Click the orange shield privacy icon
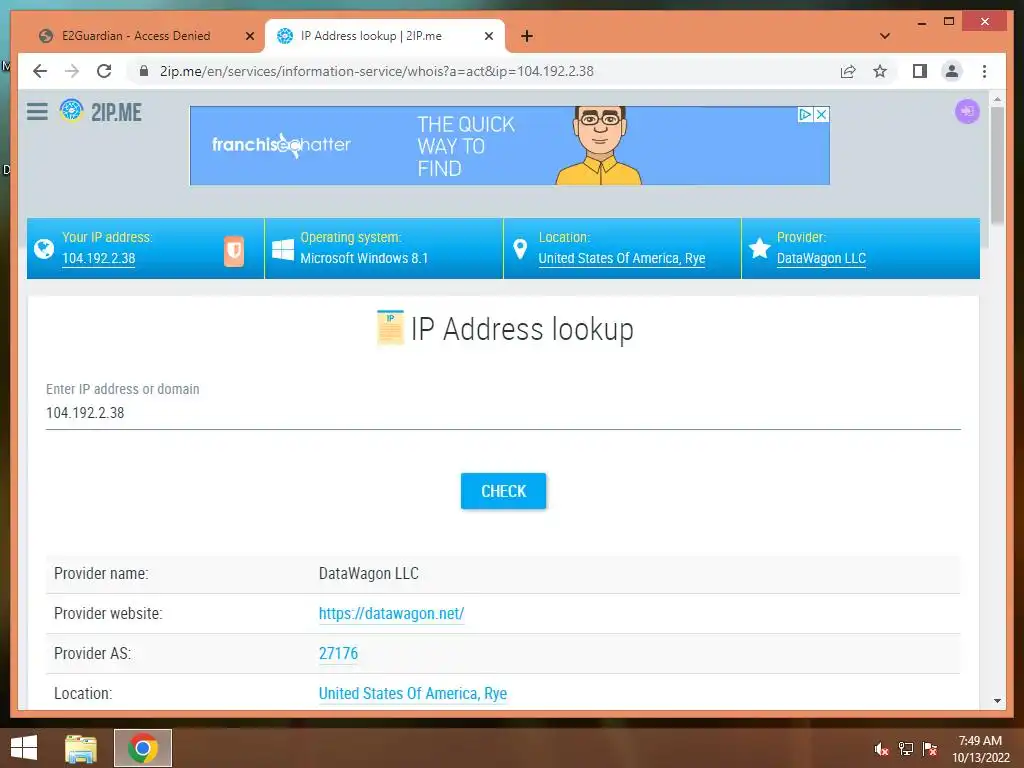Image resolution: width=1024 pixels, height=768 pixels. [x=234, y=251]
